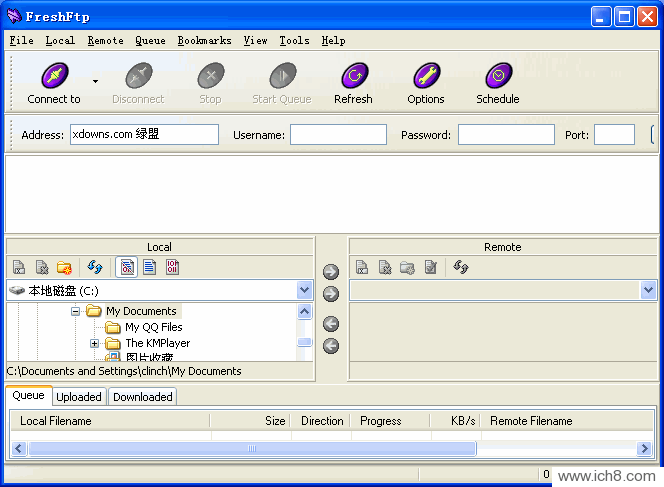Click the upper left-arrow transfer button

(x=331, y=324)
